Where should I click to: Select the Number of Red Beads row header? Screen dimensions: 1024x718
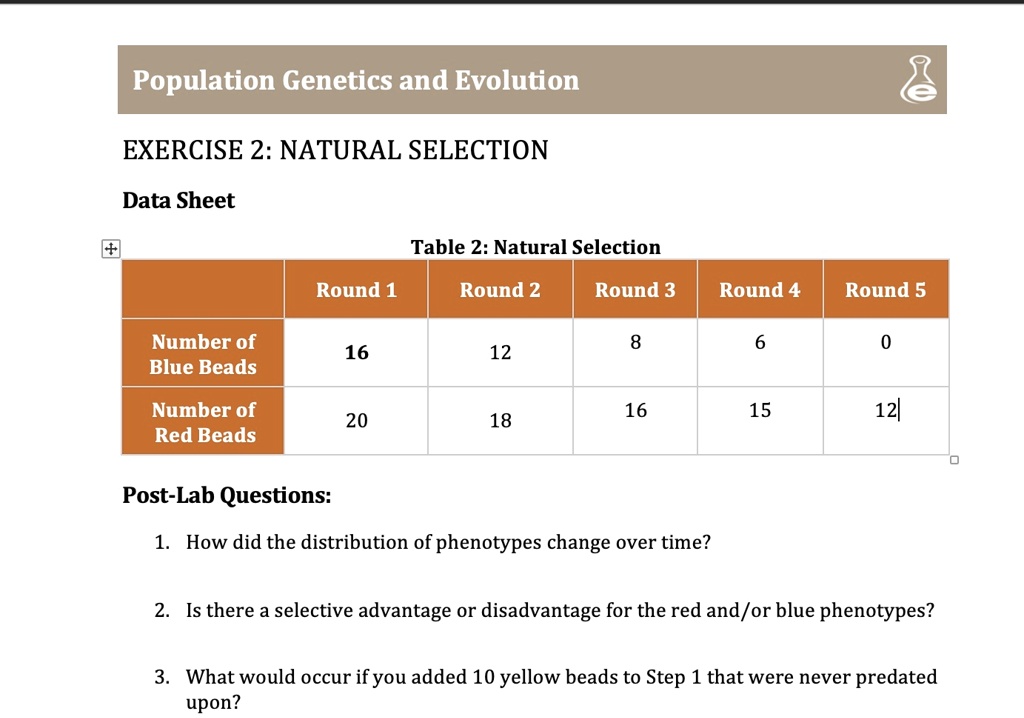click(203, 422)
